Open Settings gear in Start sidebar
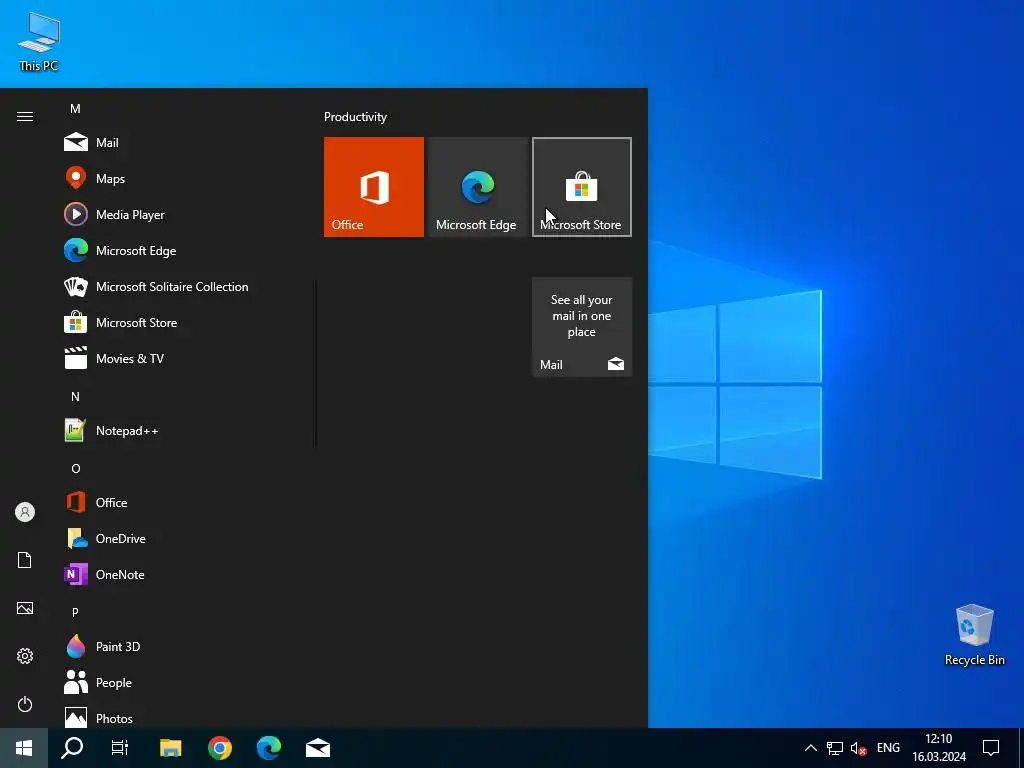 point(25,656)
